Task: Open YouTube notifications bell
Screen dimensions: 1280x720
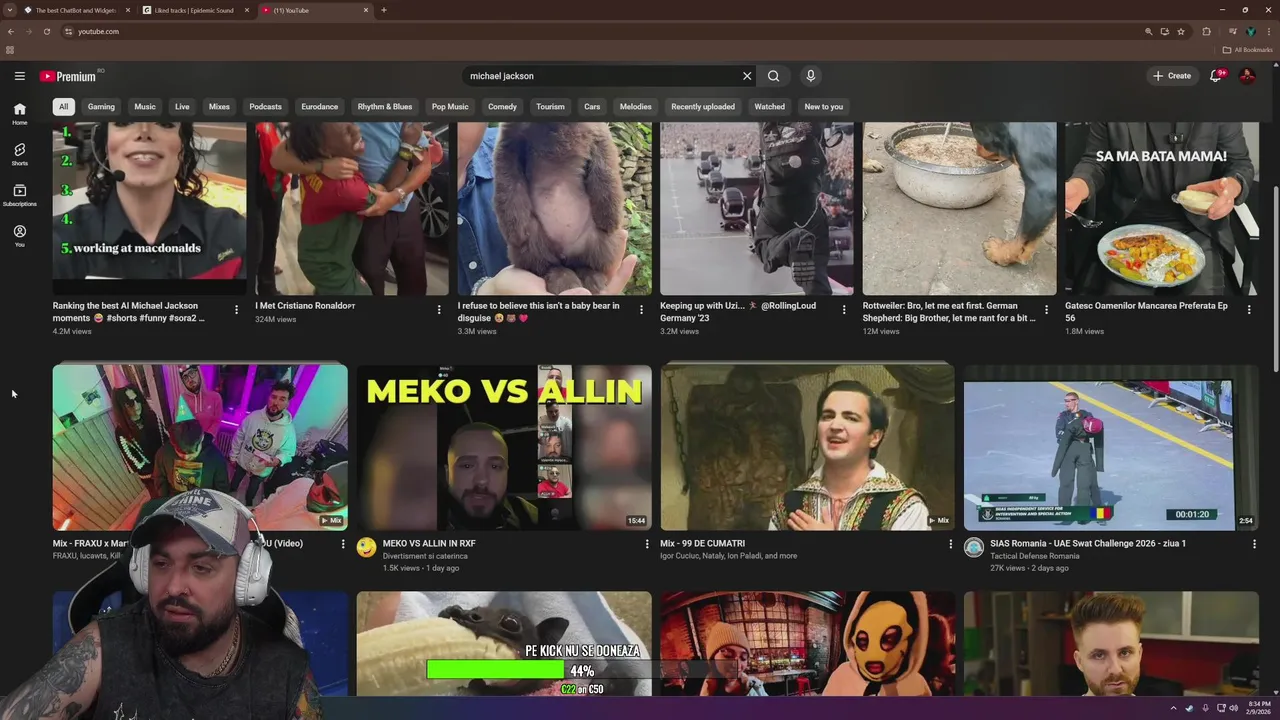Action: pos(1215,76)
